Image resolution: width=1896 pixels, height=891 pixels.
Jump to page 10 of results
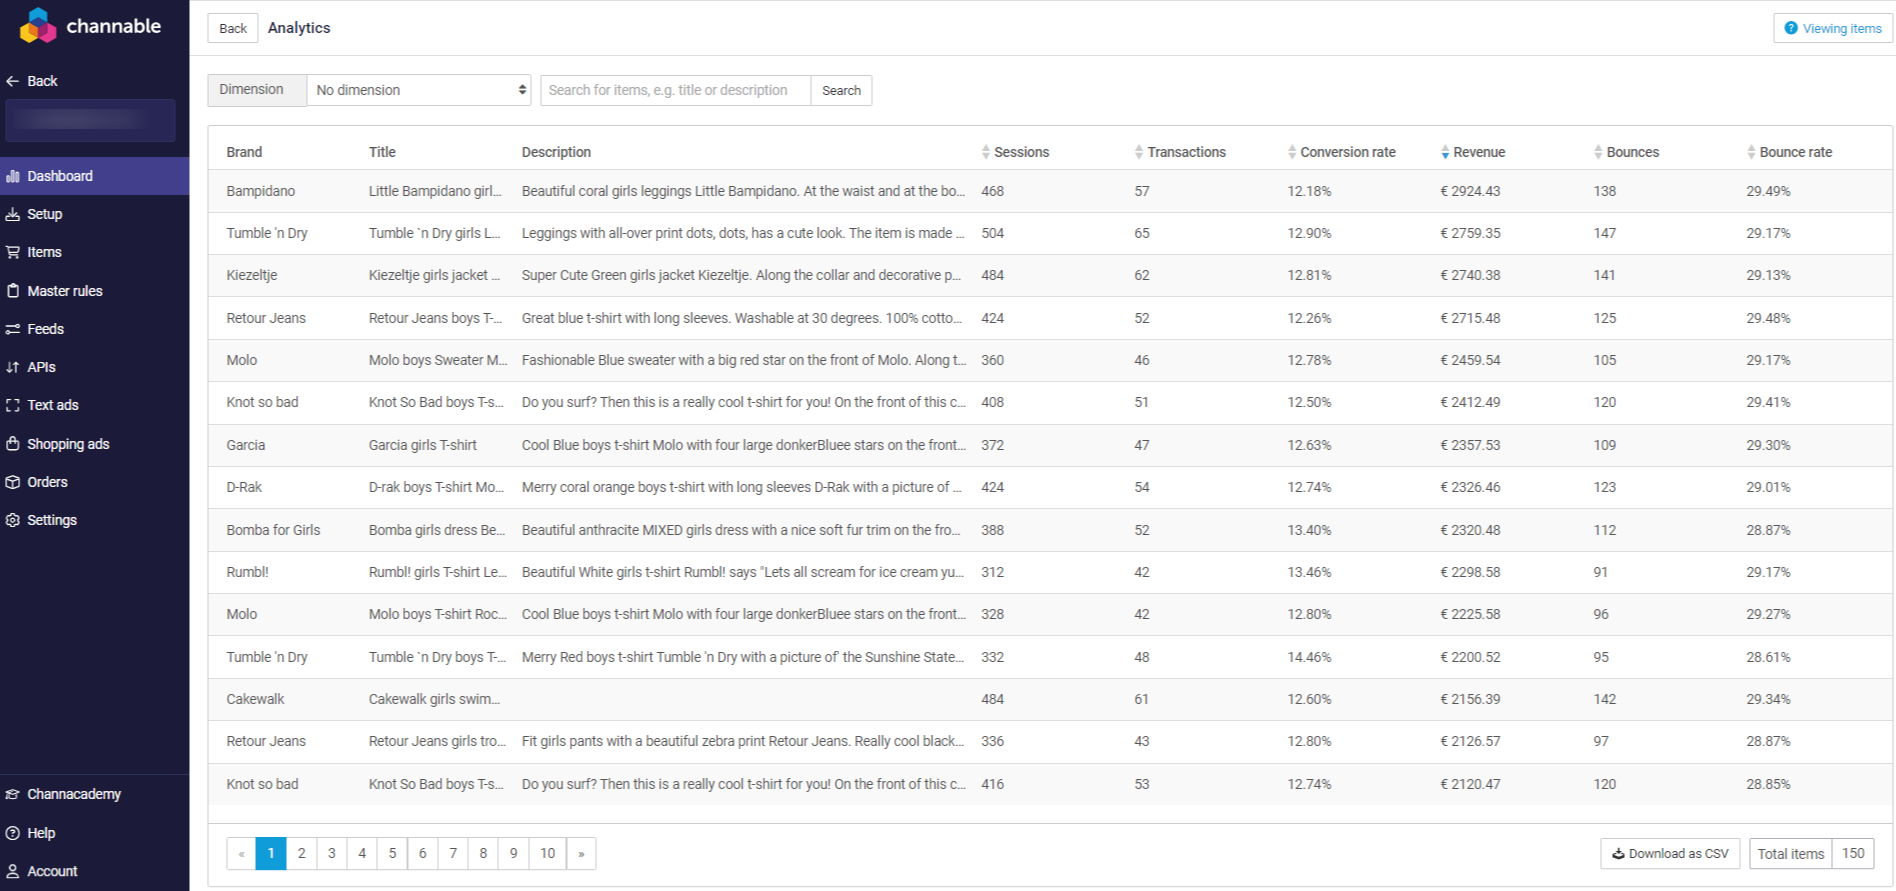547,853
